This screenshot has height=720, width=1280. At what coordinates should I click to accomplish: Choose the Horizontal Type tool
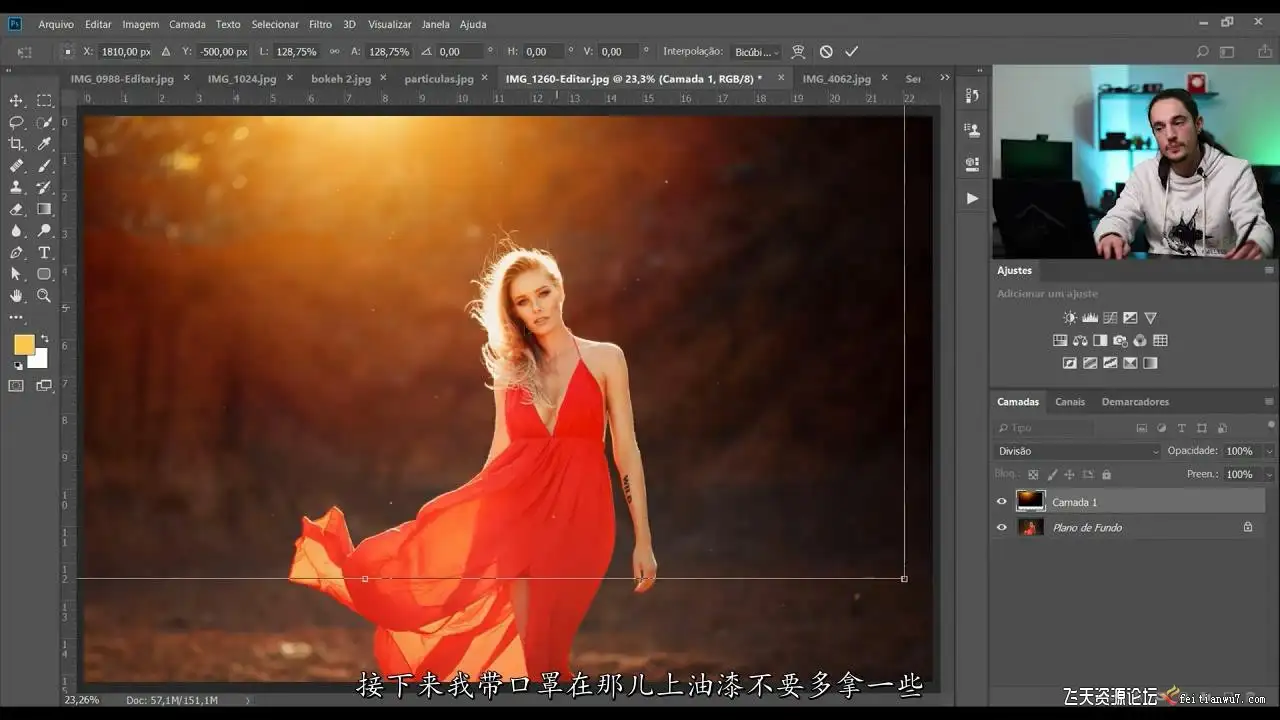pos(44,252)
